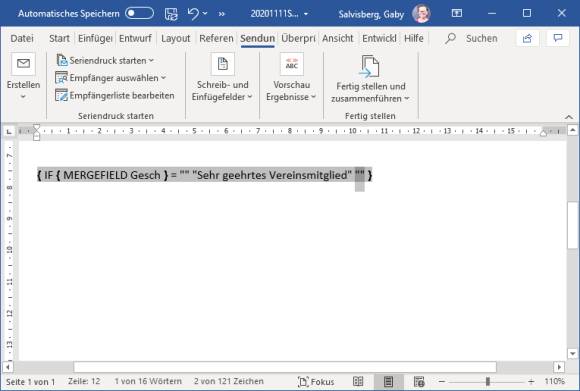
Task: Switch to the Überprüfen tab
Action: tap(298, 38)
